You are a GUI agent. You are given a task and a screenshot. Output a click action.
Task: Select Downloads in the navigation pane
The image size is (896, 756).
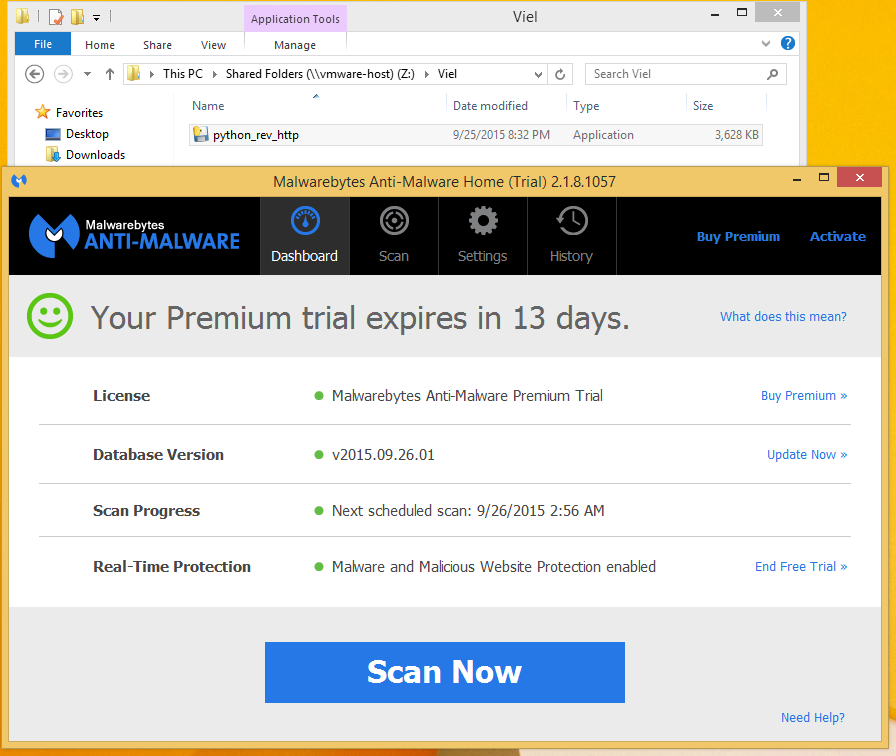click(95, 155)
